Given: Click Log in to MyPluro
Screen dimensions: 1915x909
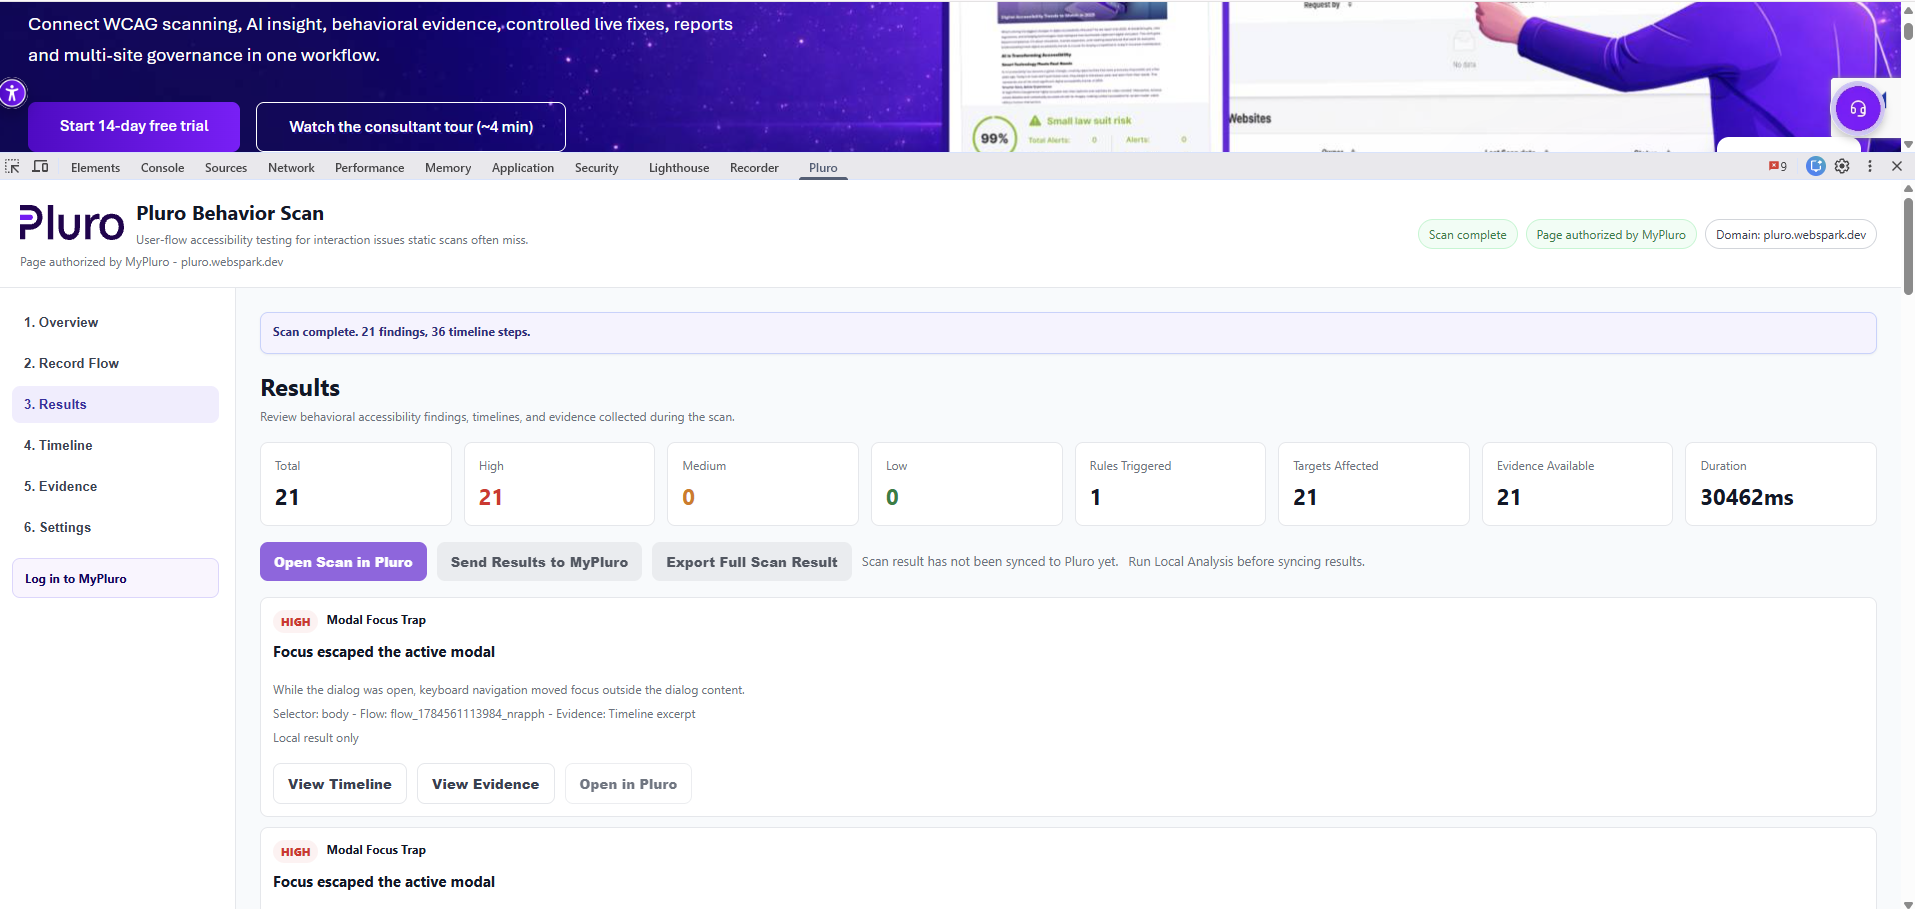Looking at the screenshot, I should (115, 578).
